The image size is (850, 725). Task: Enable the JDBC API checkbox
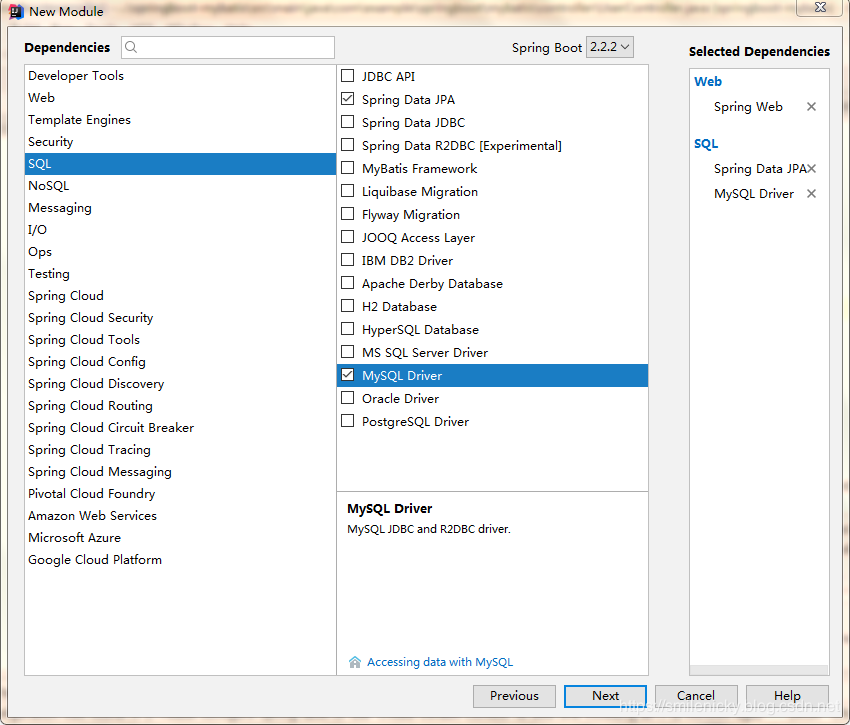[347, 76]
